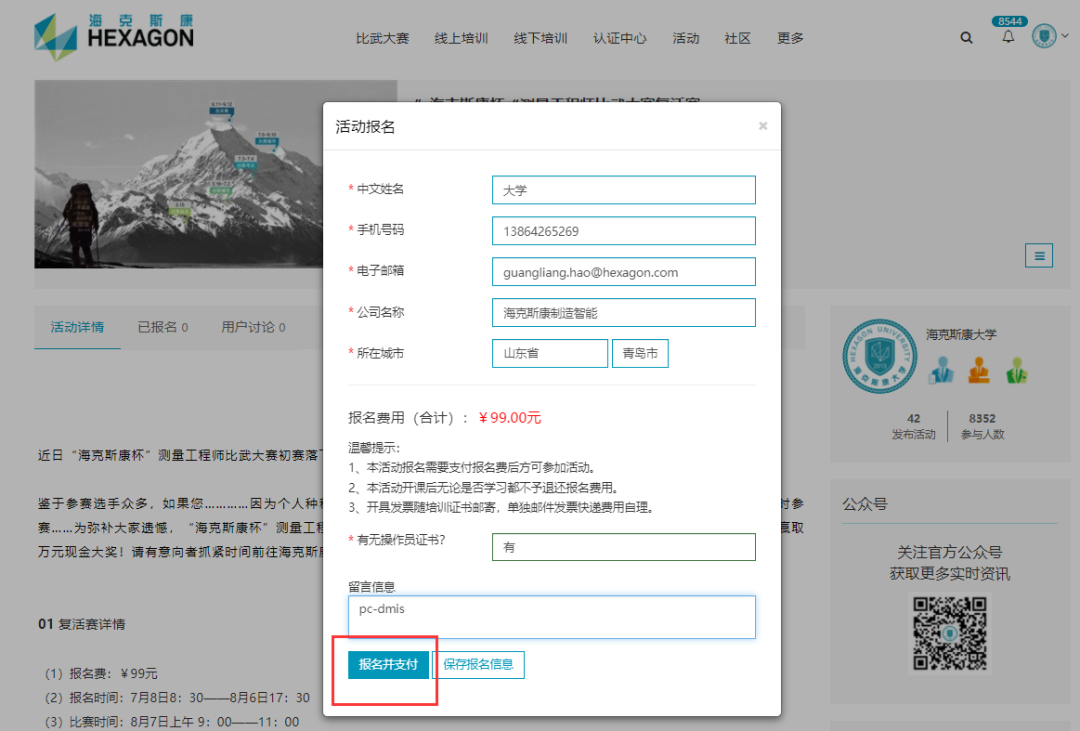Open the 青岛市 city dropdown

(640, 353)
